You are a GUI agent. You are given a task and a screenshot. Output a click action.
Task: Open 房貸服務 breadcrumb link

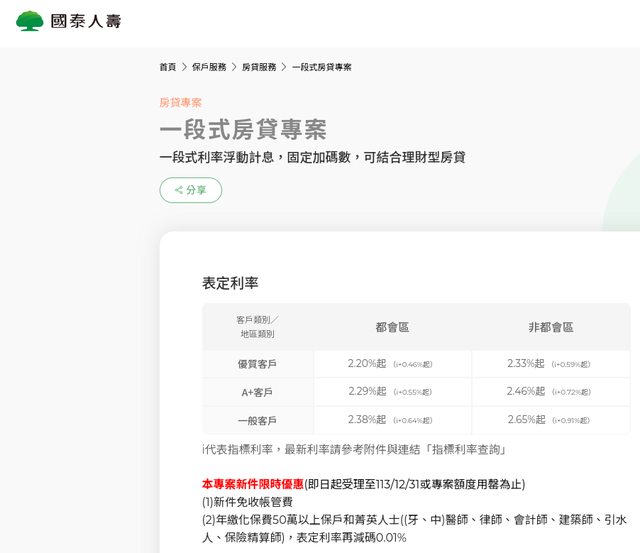click(259, 67)
